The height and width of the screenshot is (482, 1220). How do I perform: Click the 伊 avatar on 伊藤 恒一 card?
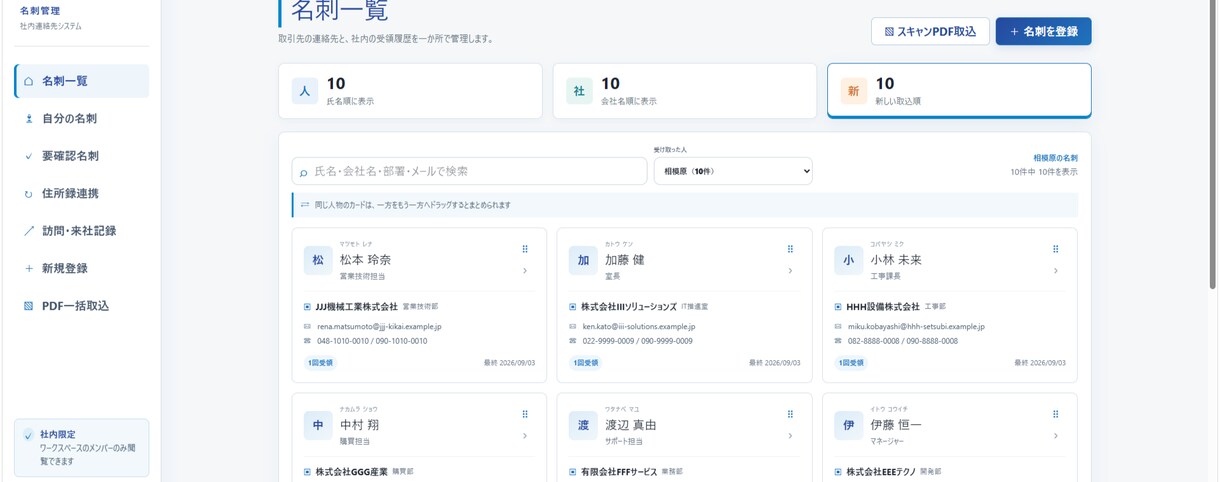(x=848, y=425)
